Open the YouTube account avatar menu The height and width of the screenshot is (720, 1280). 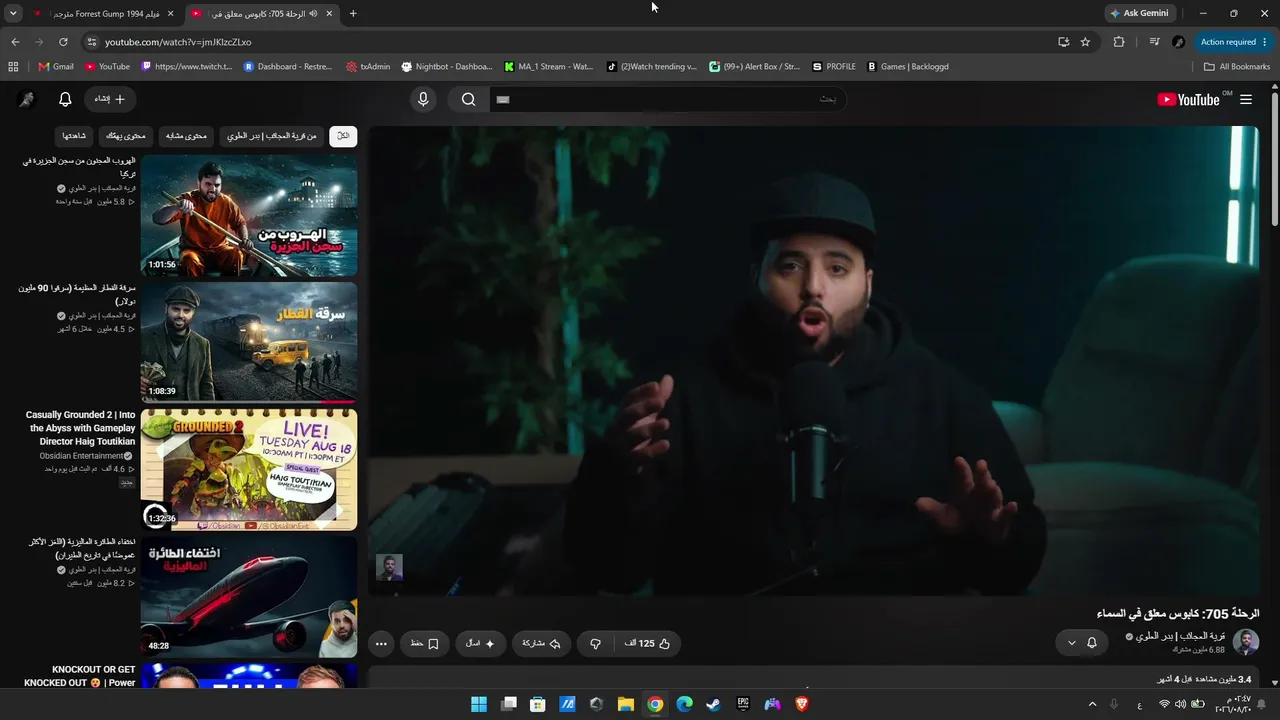click(x=27, y=99)
